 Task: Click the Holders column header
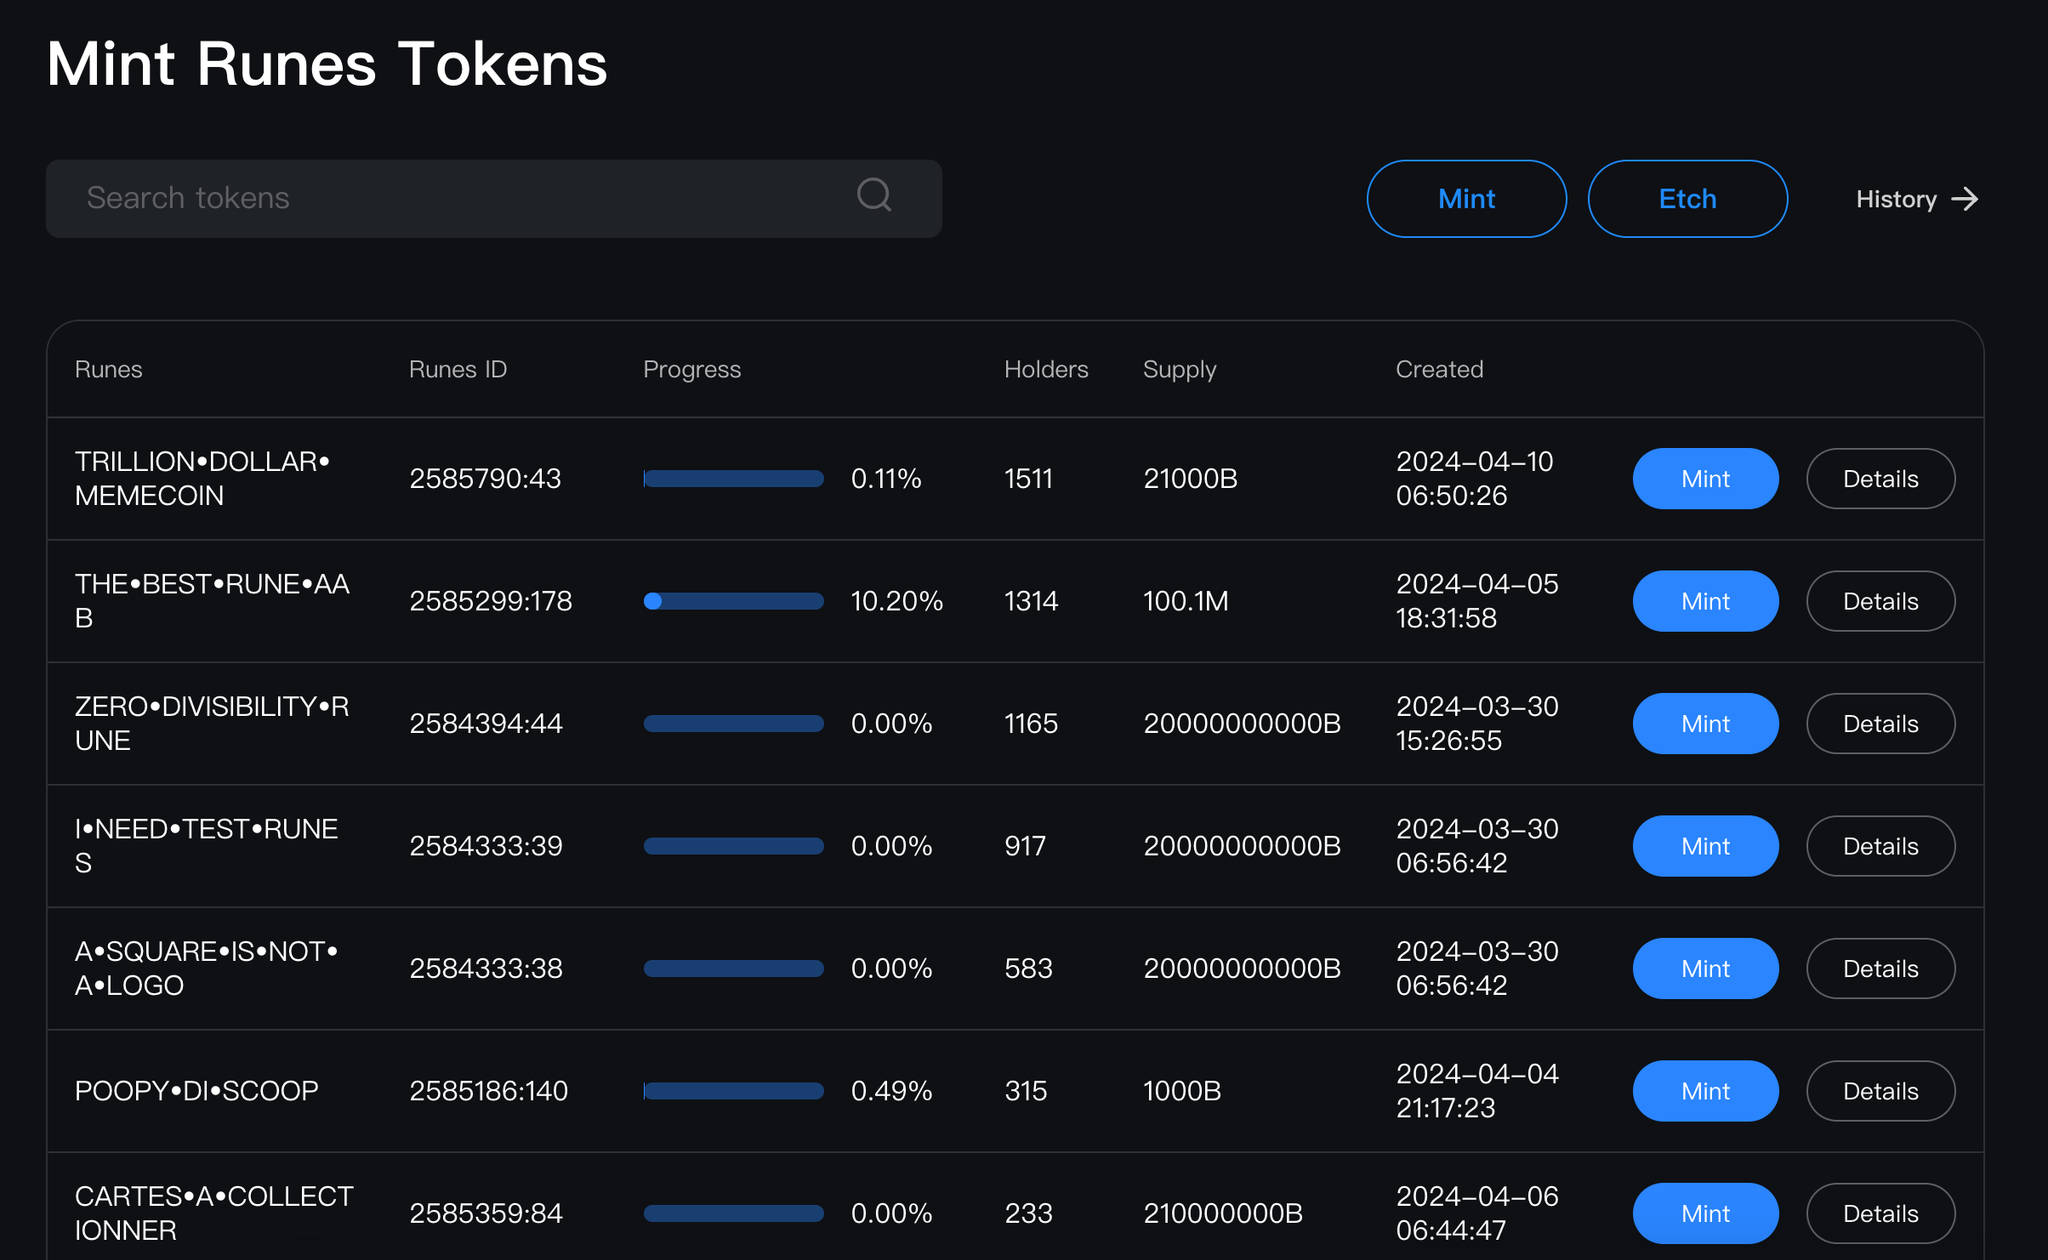tap(1045, 369)
